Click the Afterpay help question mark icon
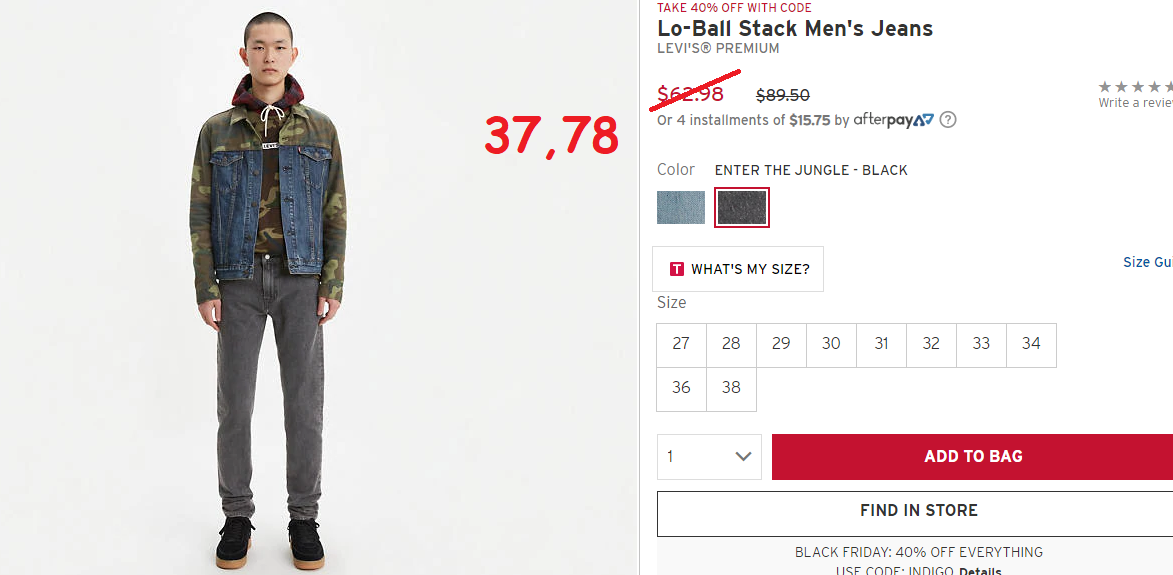 click(947, 120)
